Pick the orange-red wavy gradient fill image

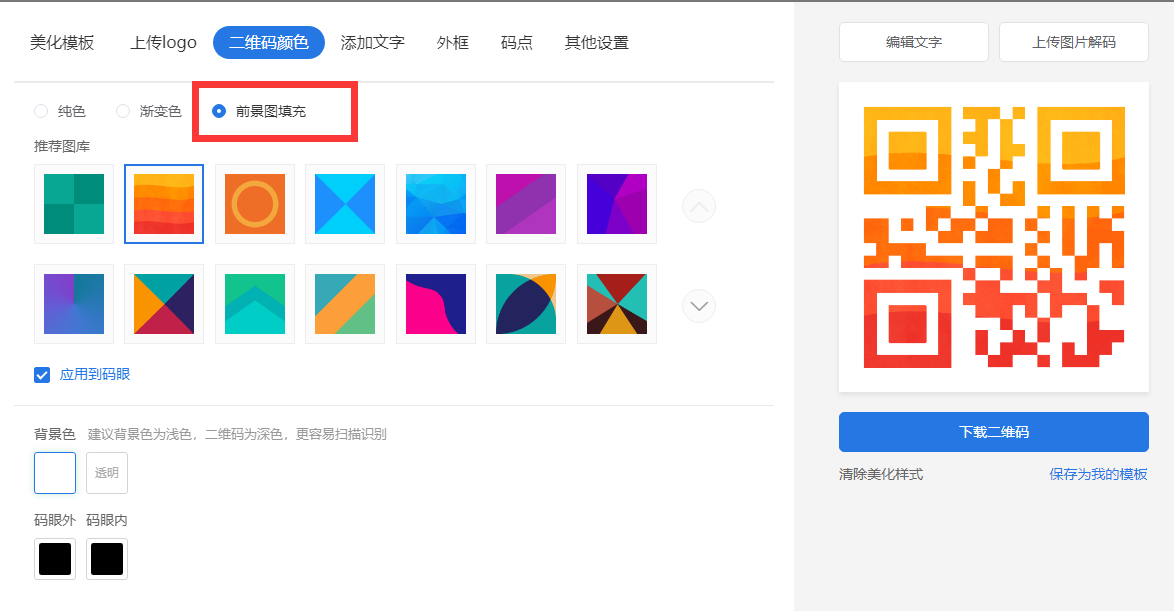164,204
